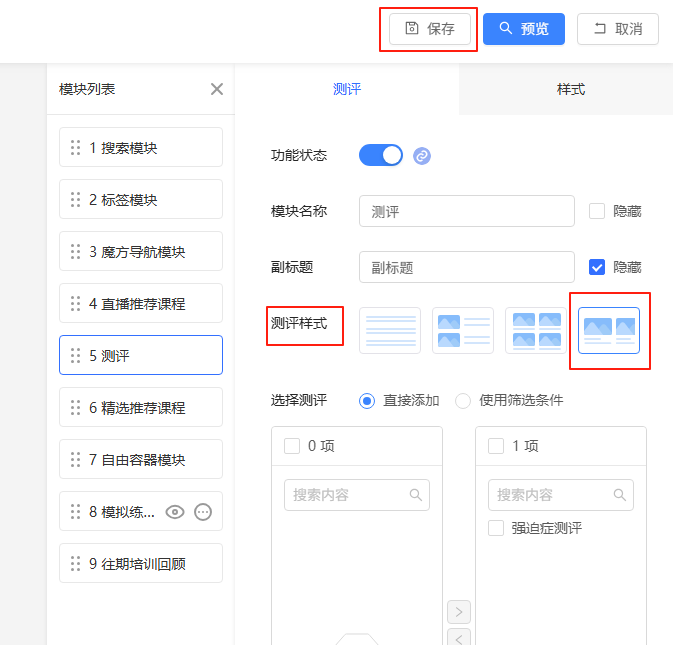Select the image-left-list 测评样式 layout
Screen dimensions: 673x645
pos(463,330)
